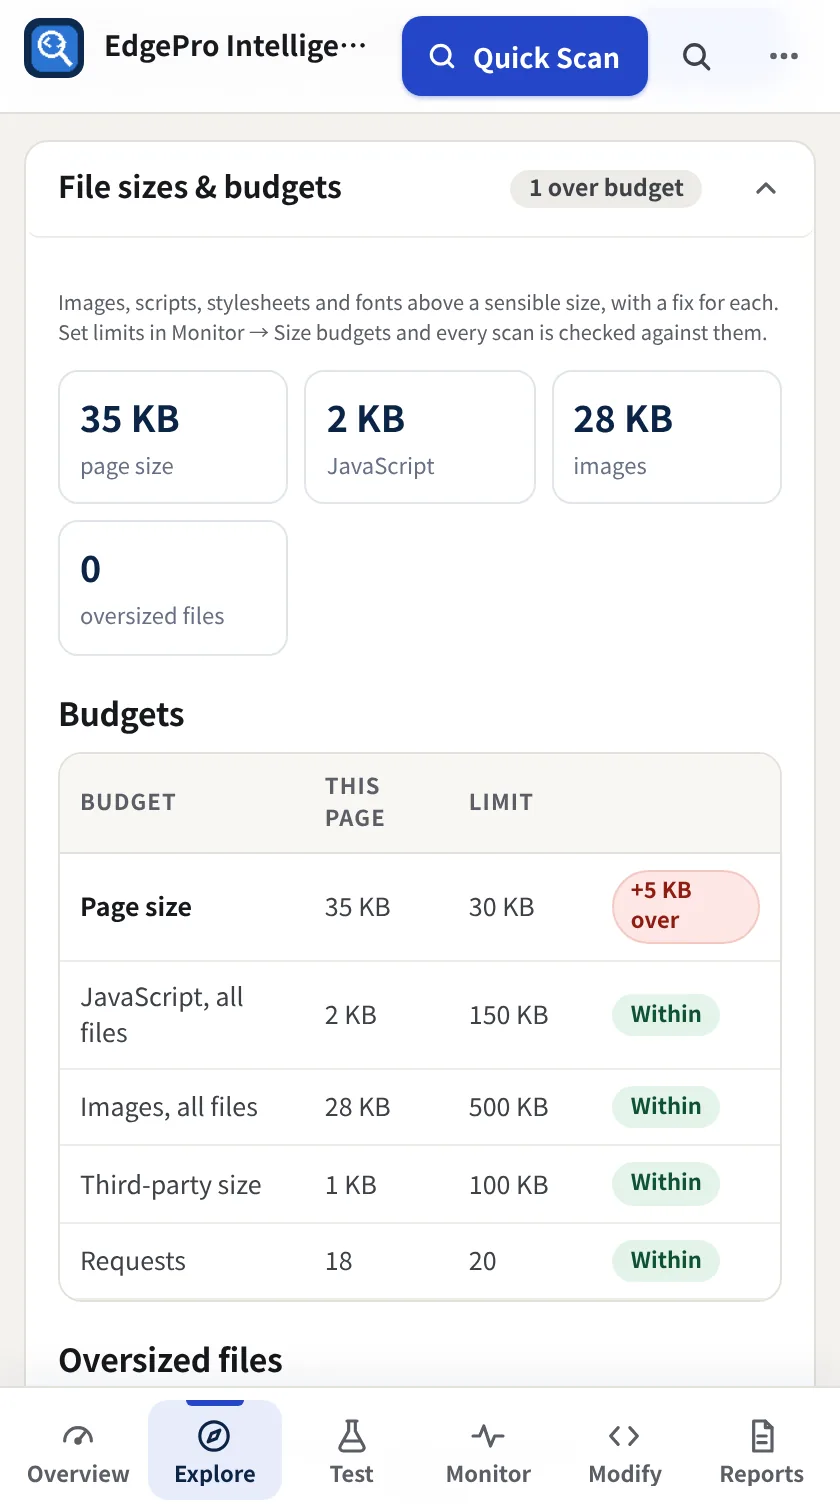Click the Within status in the JavaScript row
The image size is (840, 1512).
pos(666,1014)
